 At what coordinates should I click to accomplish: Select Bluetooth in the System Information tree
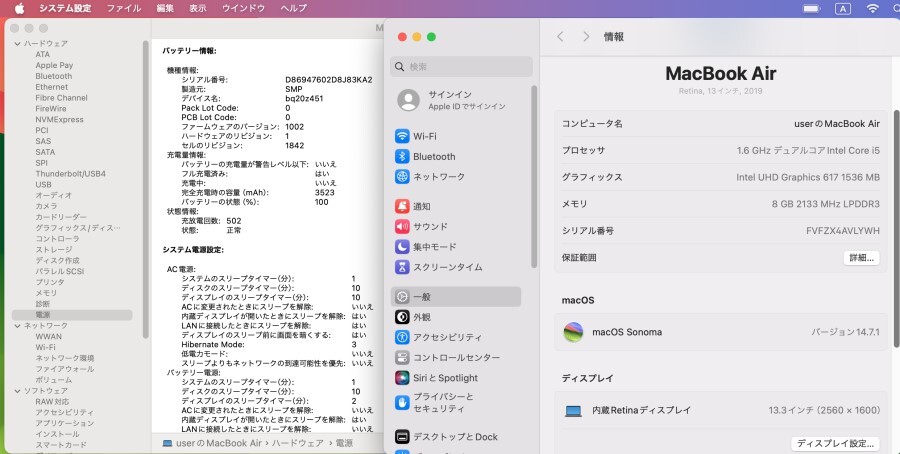click(53, 76)
